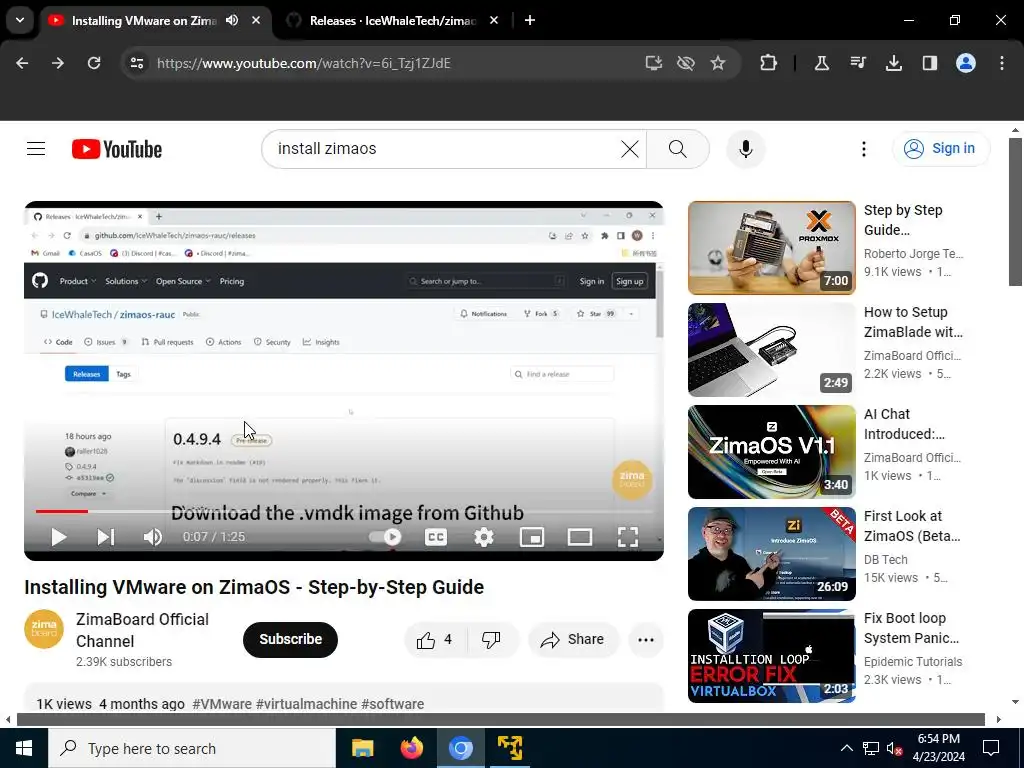Open Chrome Labs flask icon
Screen dimensions: 1024x768
822,63
